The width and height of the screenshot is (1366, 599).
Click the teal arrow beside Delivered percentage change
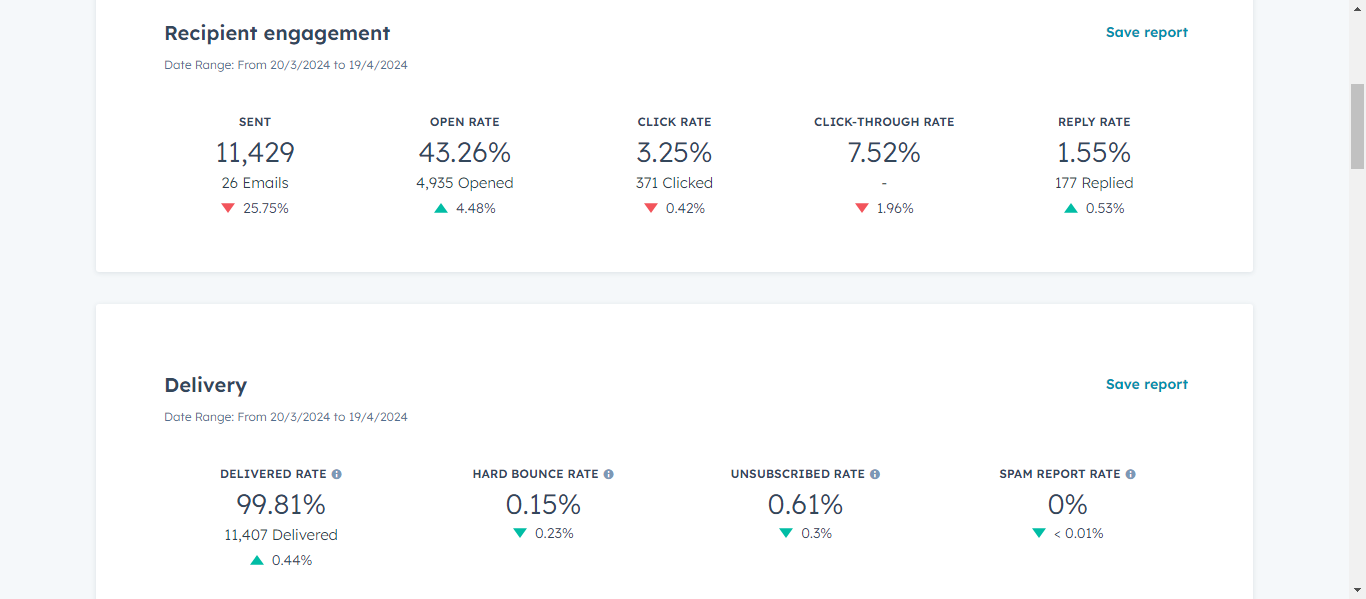[257, 560]
